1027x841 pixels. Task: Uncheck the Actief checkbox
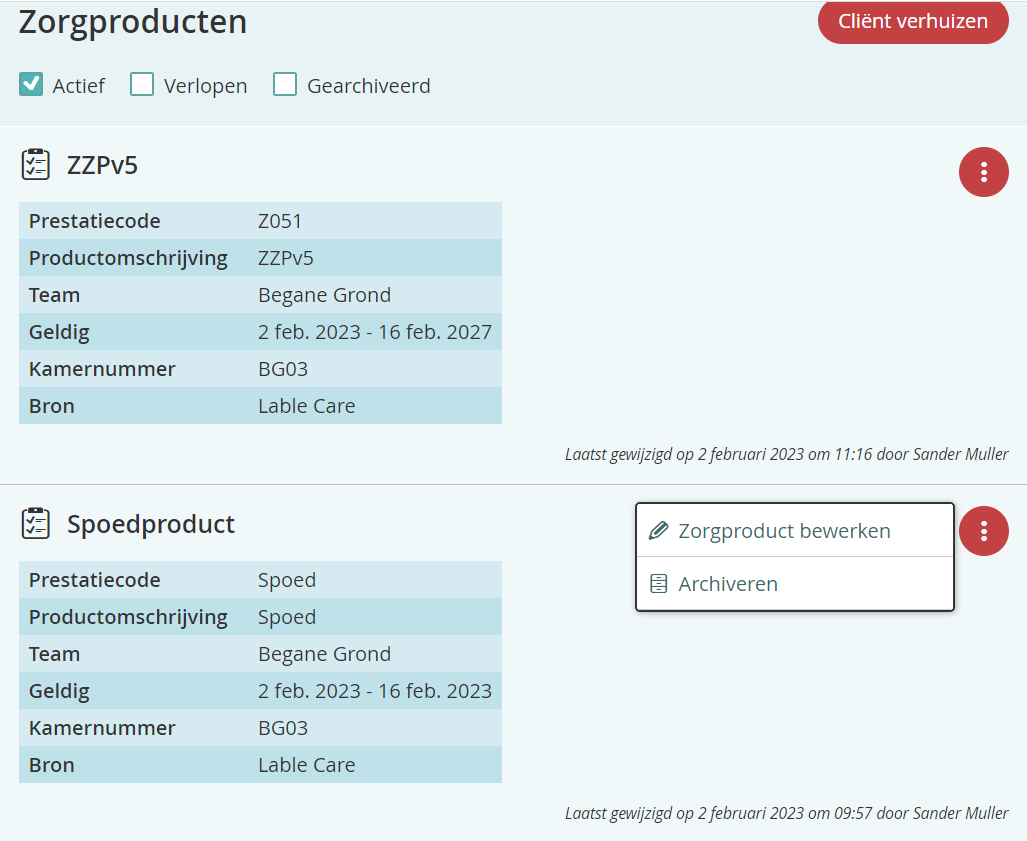31,85
